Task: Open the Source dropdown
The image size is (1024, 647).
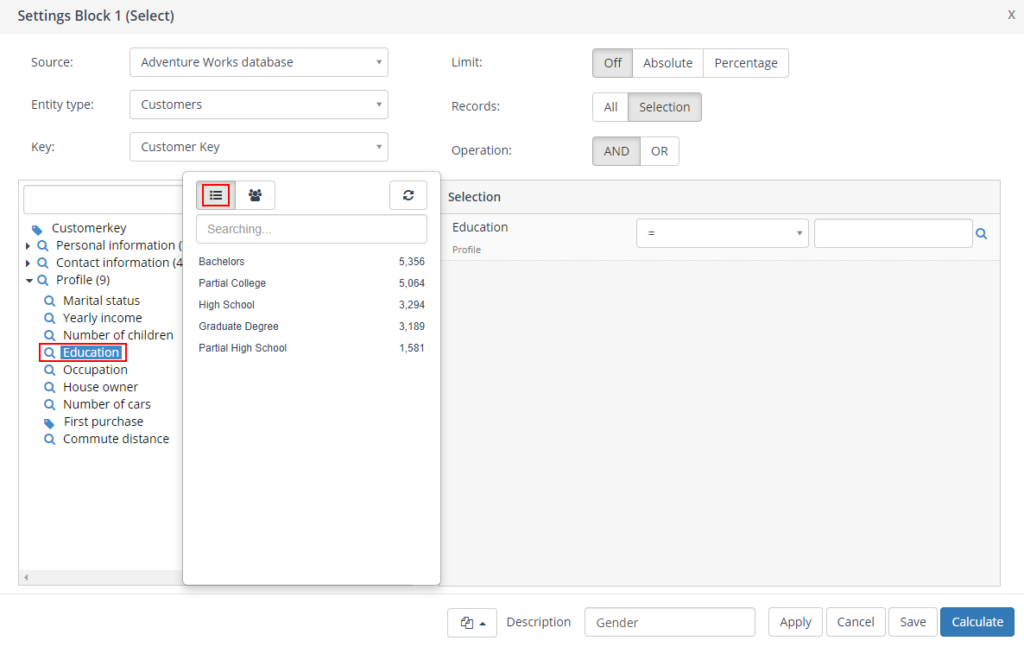Action: [259, 62]
